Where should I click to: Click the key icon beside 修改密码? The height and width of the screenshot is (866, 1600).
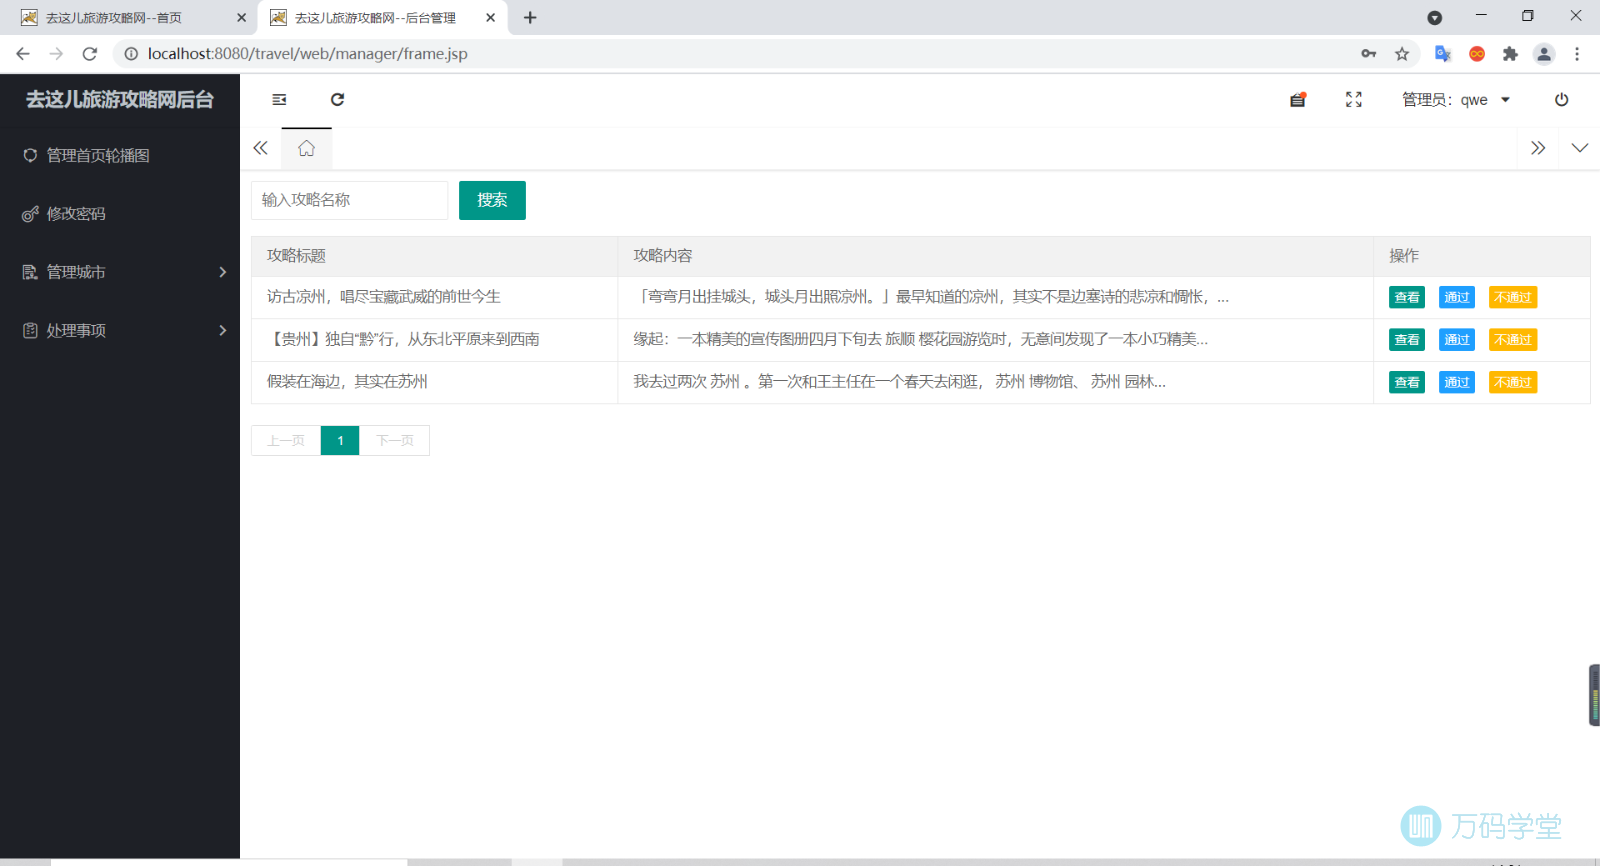(30, 214)
